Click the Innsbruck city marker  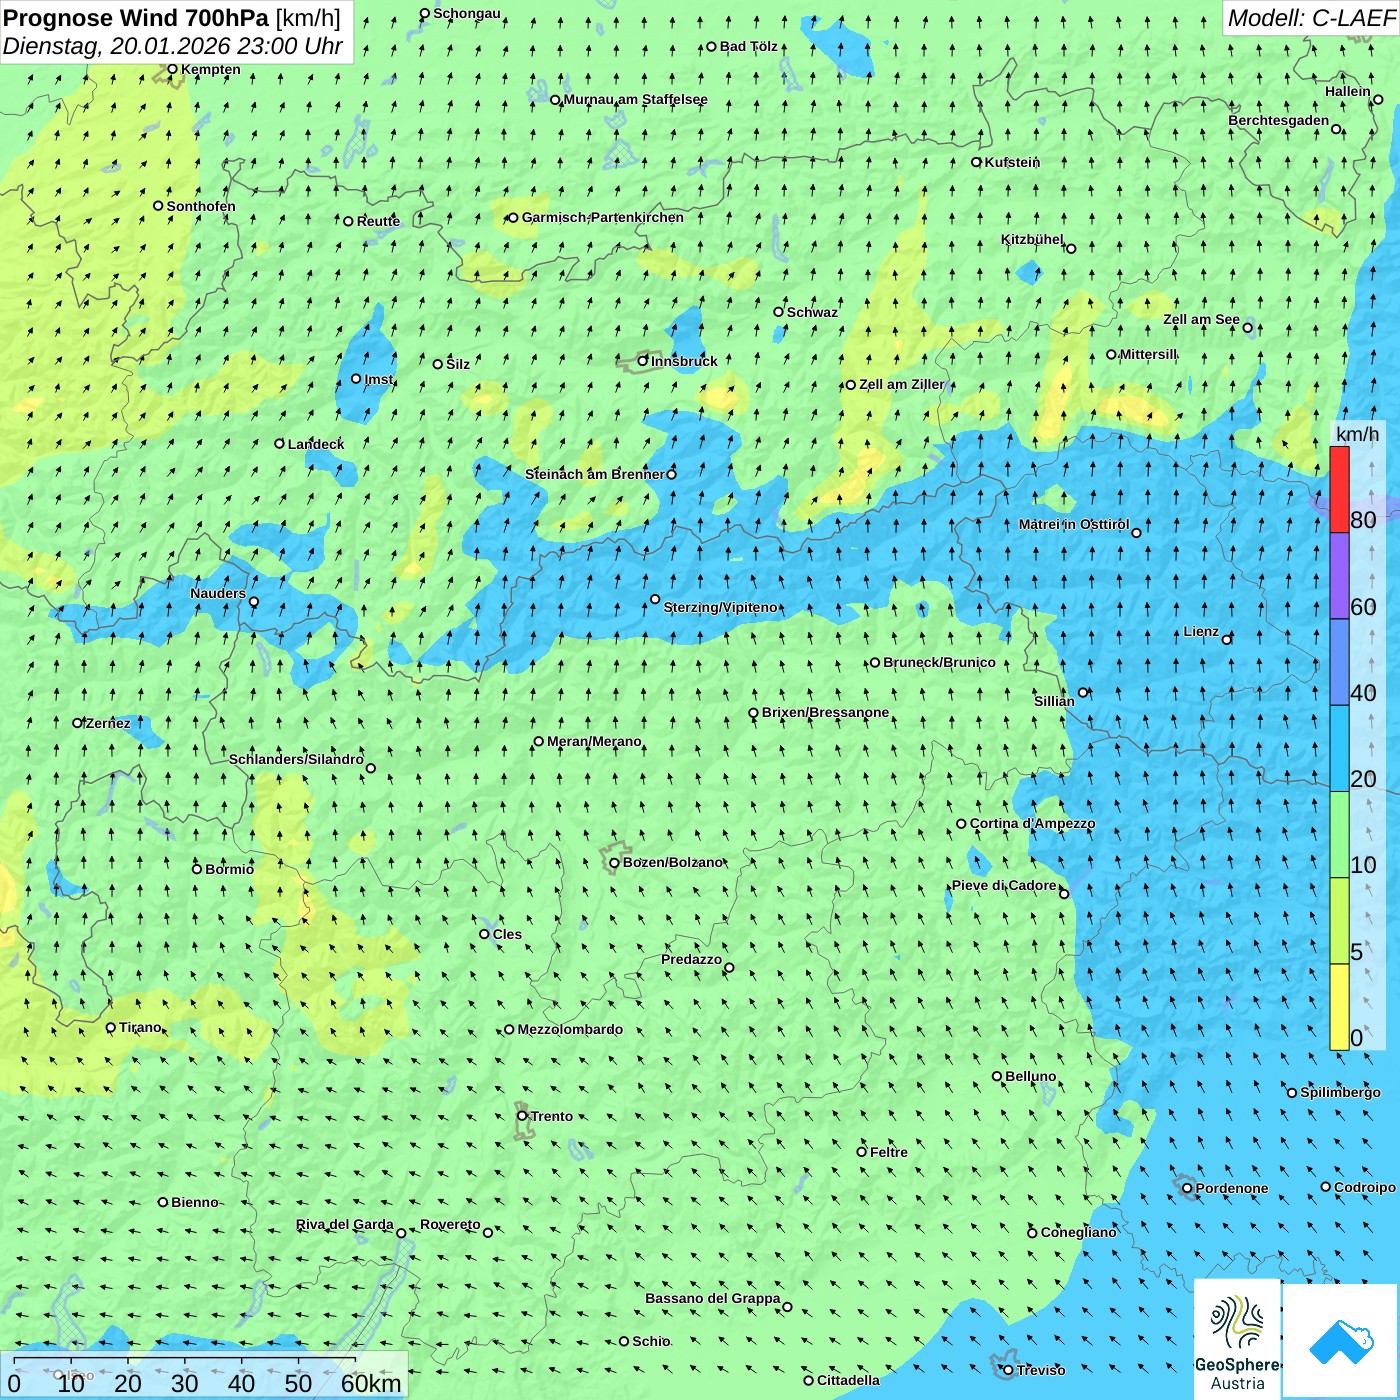pos(643,361)
